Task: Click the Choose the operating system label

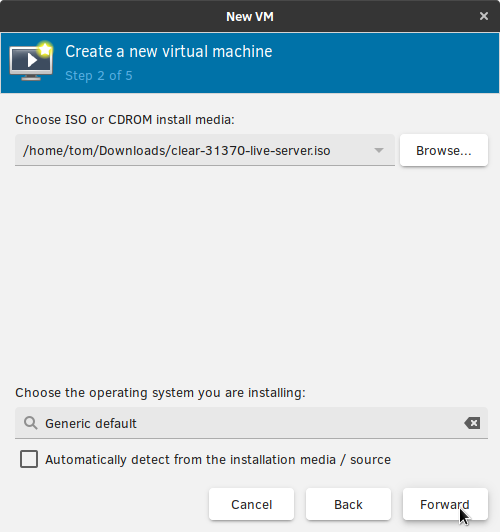Action: point(160,393)
